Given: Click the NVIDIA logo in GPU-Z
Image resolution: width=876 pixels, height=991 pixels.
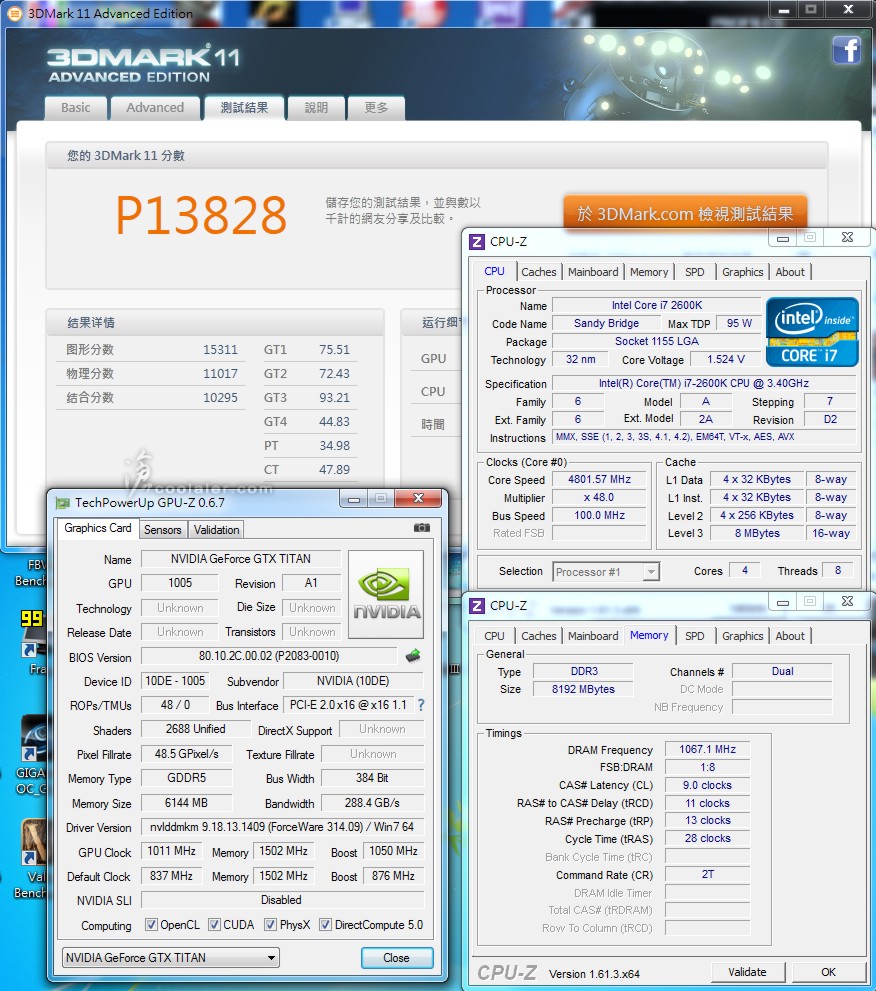Looking at the screenshot, I should [x=386, y=594].
